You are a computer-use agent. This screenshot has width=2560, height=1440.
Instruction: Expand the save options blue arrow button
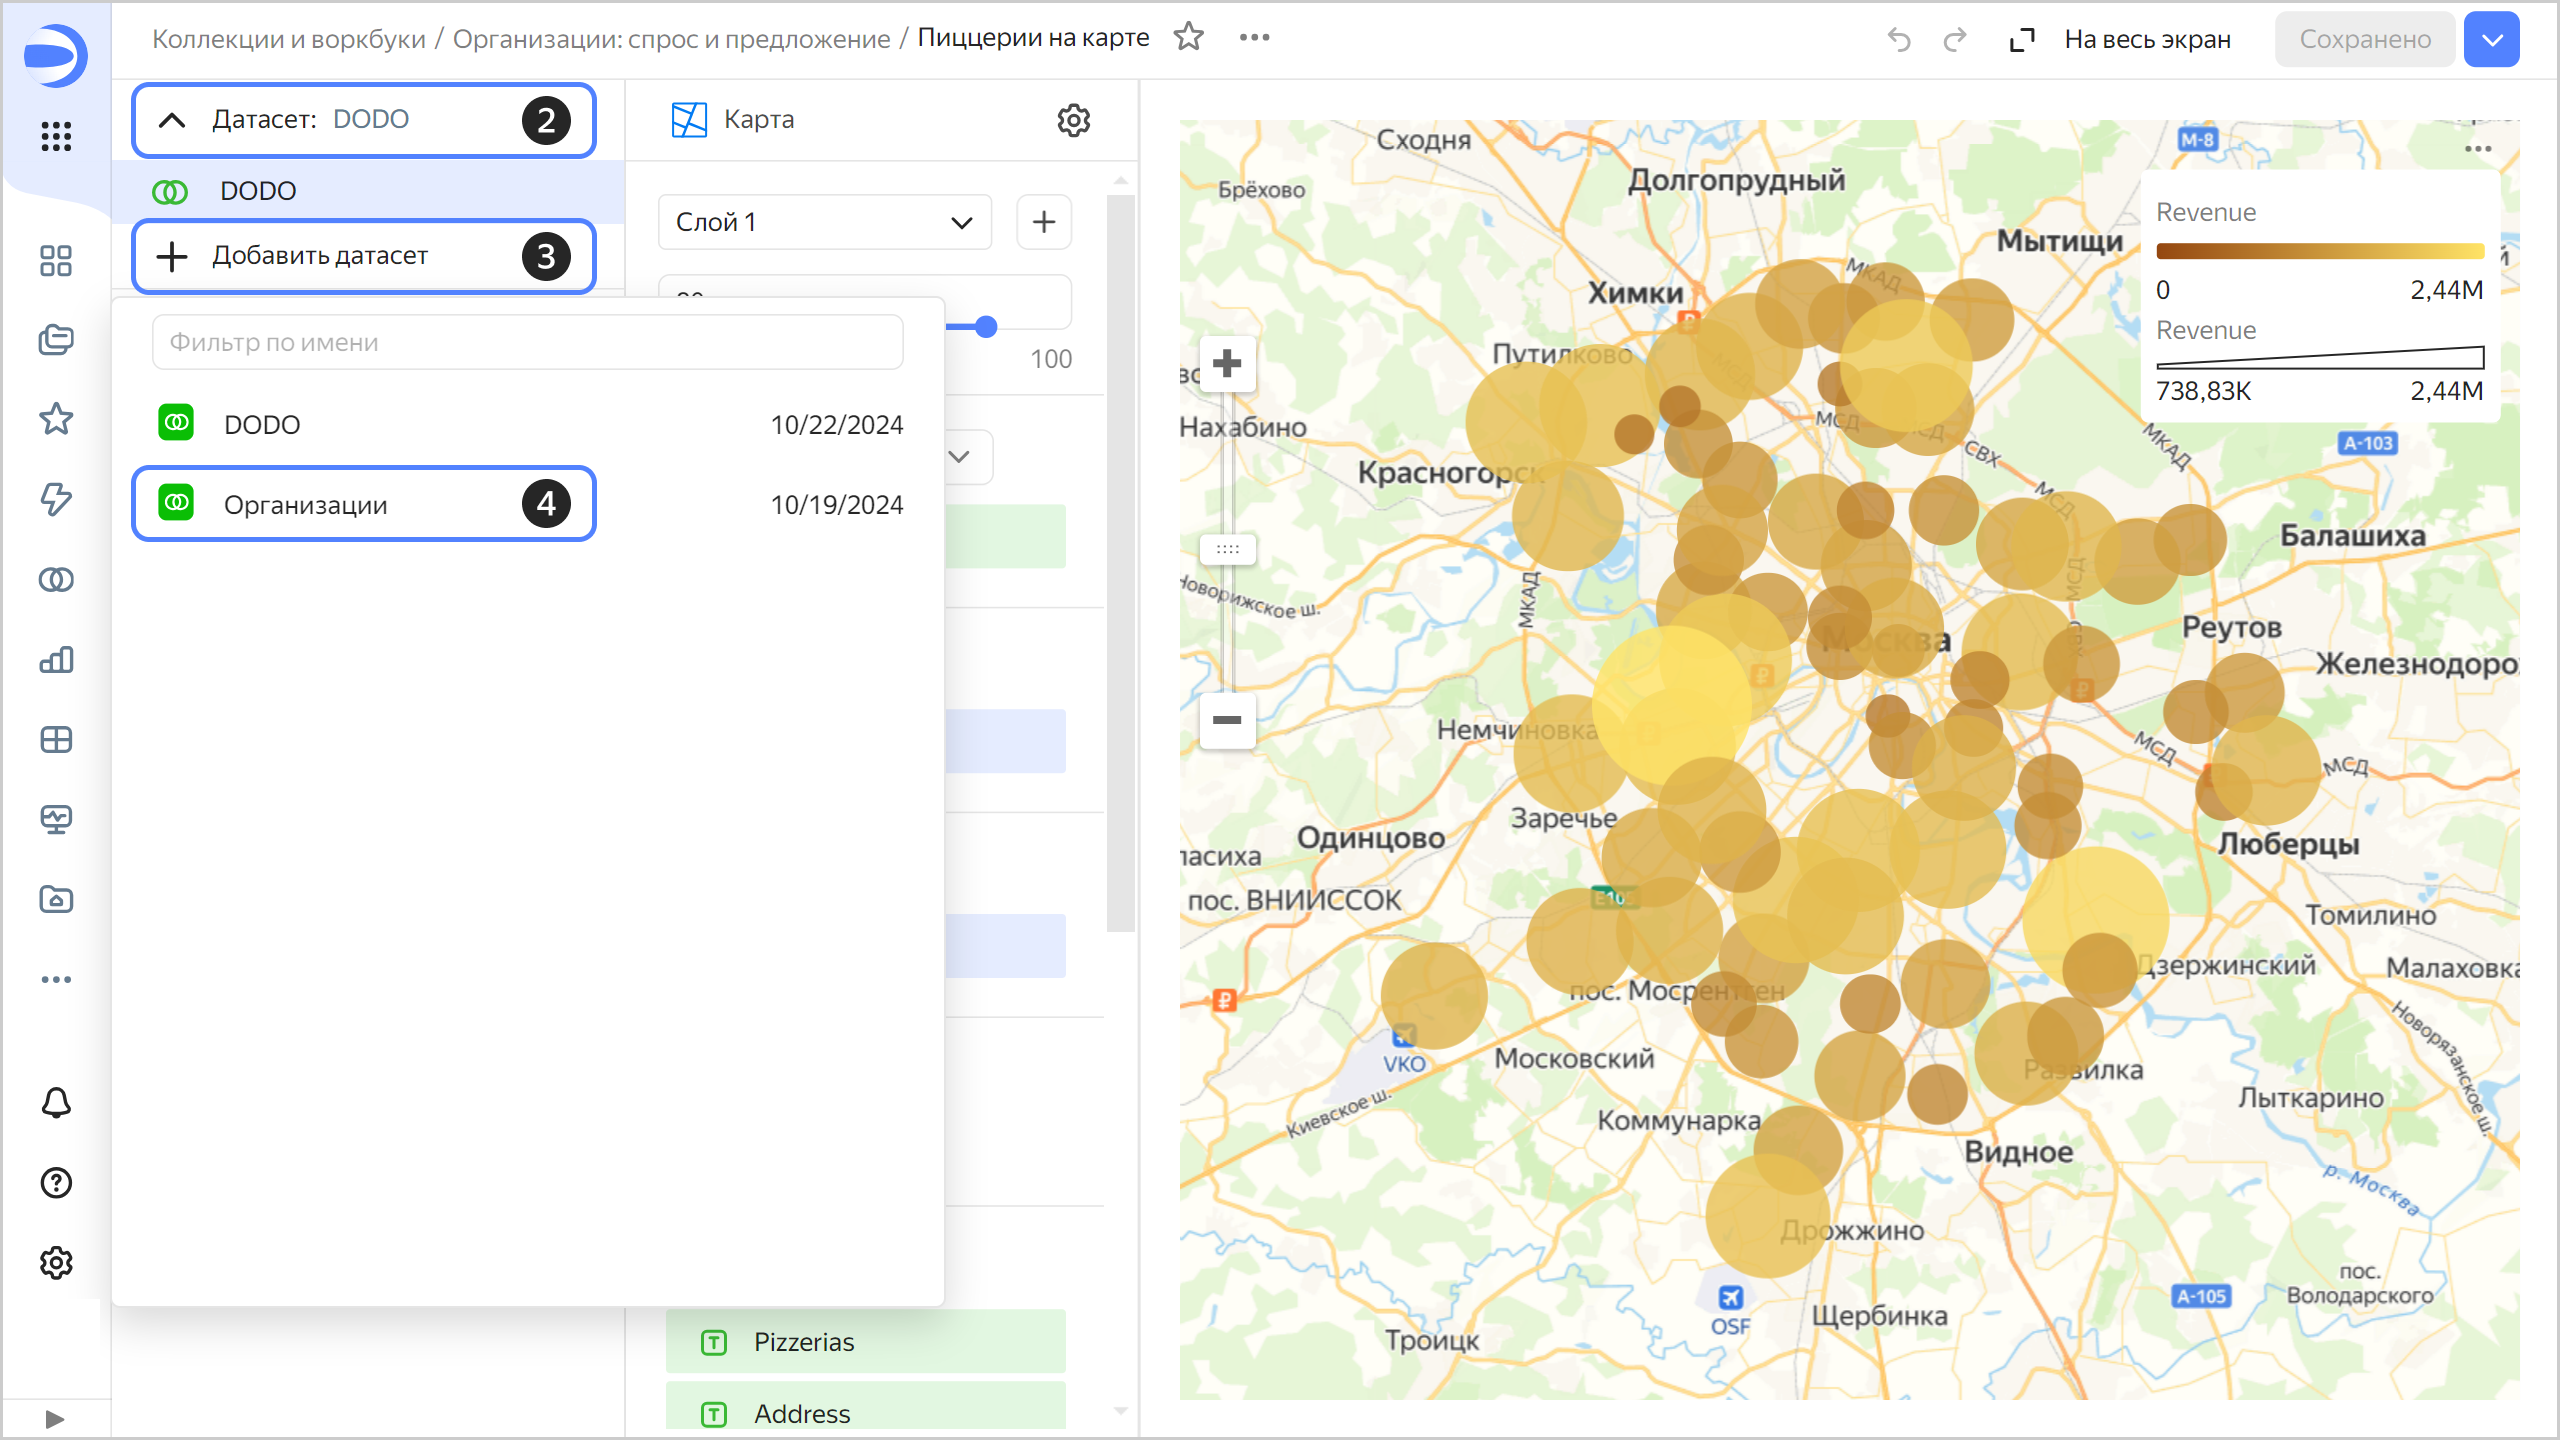(x=2491, y=39)
